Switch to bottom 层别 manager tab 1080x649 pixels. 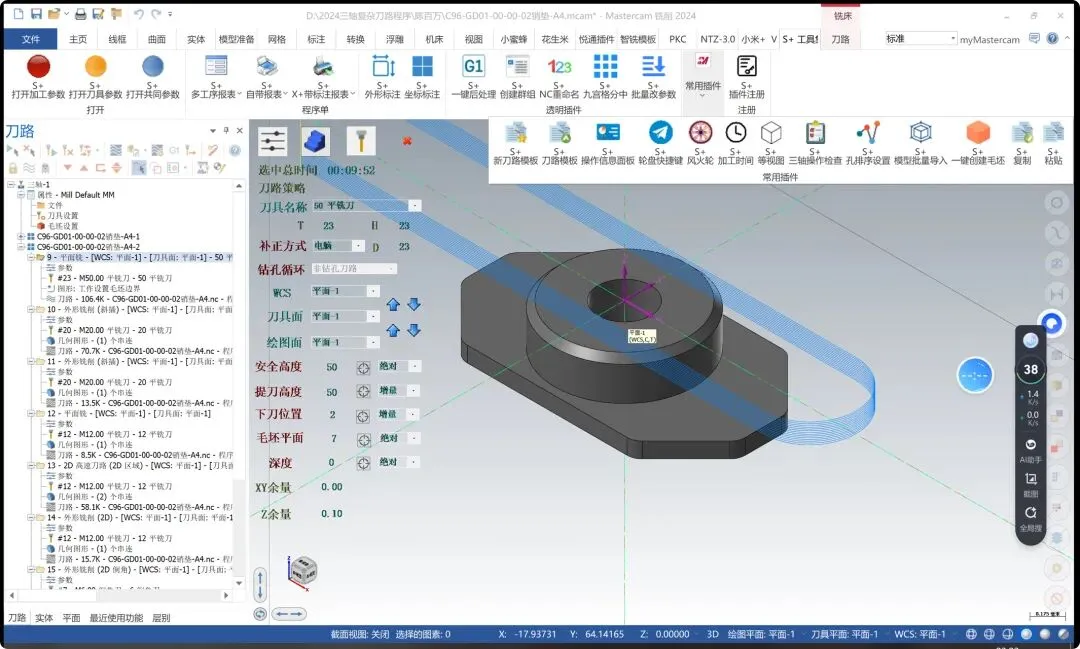coord(160,618)
